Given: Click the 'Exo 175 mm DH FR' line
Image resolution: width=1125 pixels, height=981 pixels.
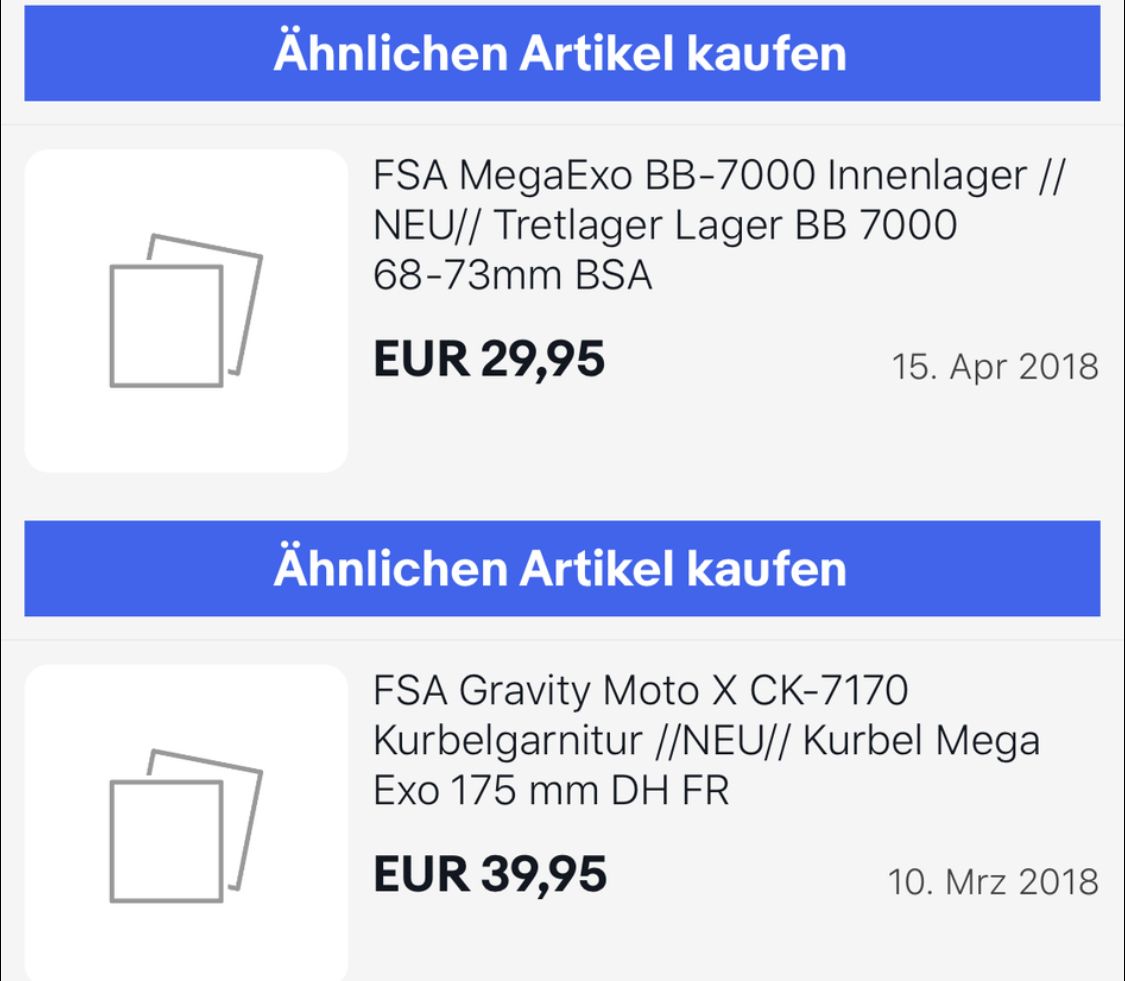Looking at the screenshot, I should [551, 791].
